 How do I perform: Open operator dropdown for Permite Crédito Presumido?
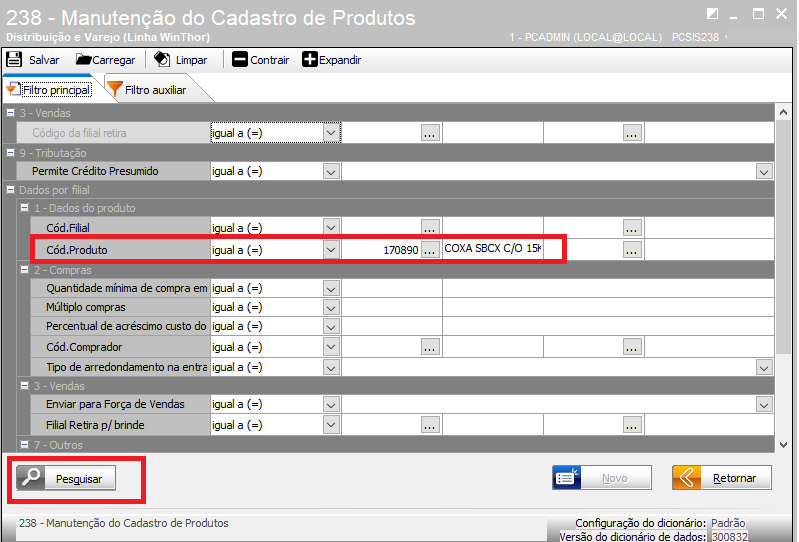pyautogui.click(x=331, y=172)
